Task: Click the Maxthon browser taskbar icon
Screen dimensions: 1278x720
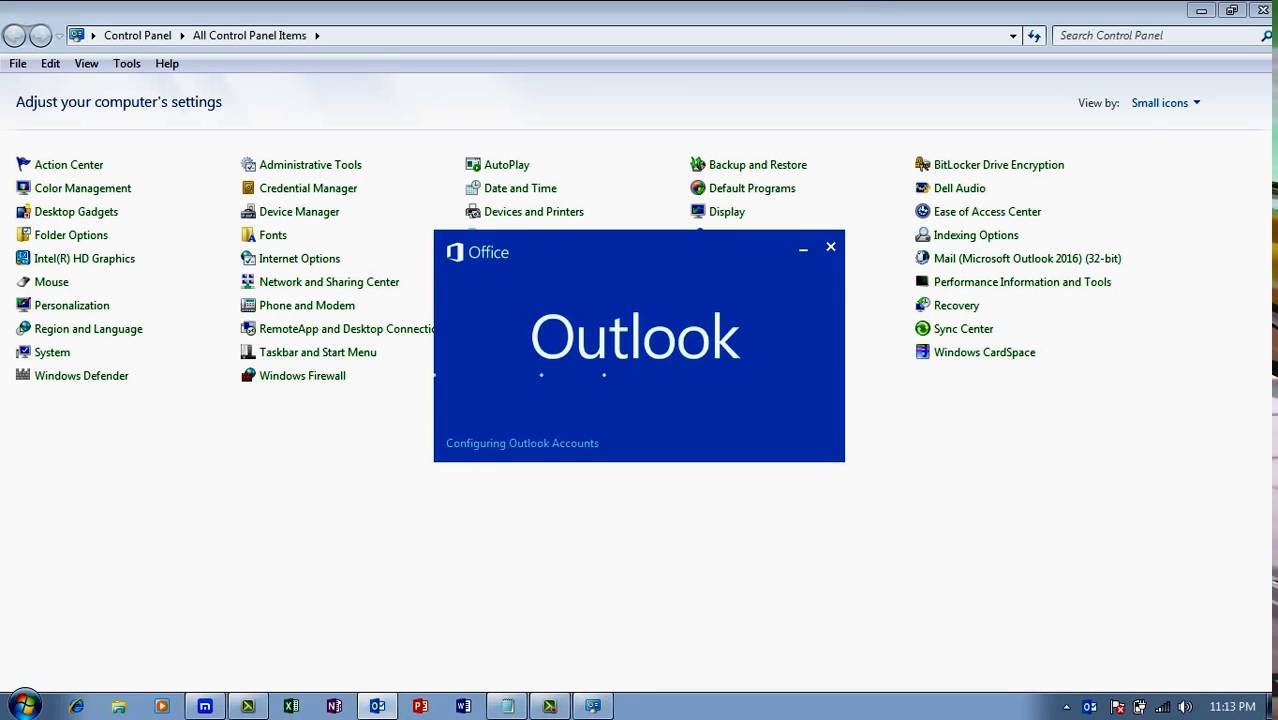Action: (x=205, y=706)
